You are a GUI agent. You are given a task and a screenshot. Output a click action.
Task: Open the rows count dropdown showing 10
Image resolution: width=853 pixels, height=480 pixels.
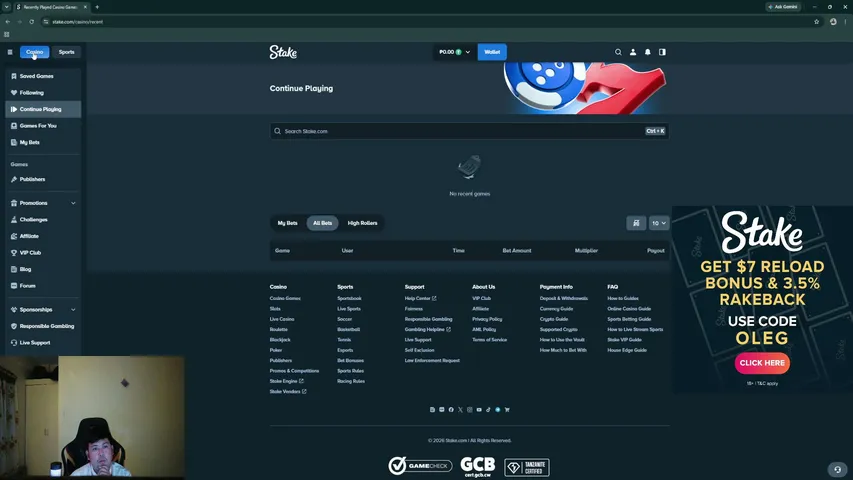[659, 223]
